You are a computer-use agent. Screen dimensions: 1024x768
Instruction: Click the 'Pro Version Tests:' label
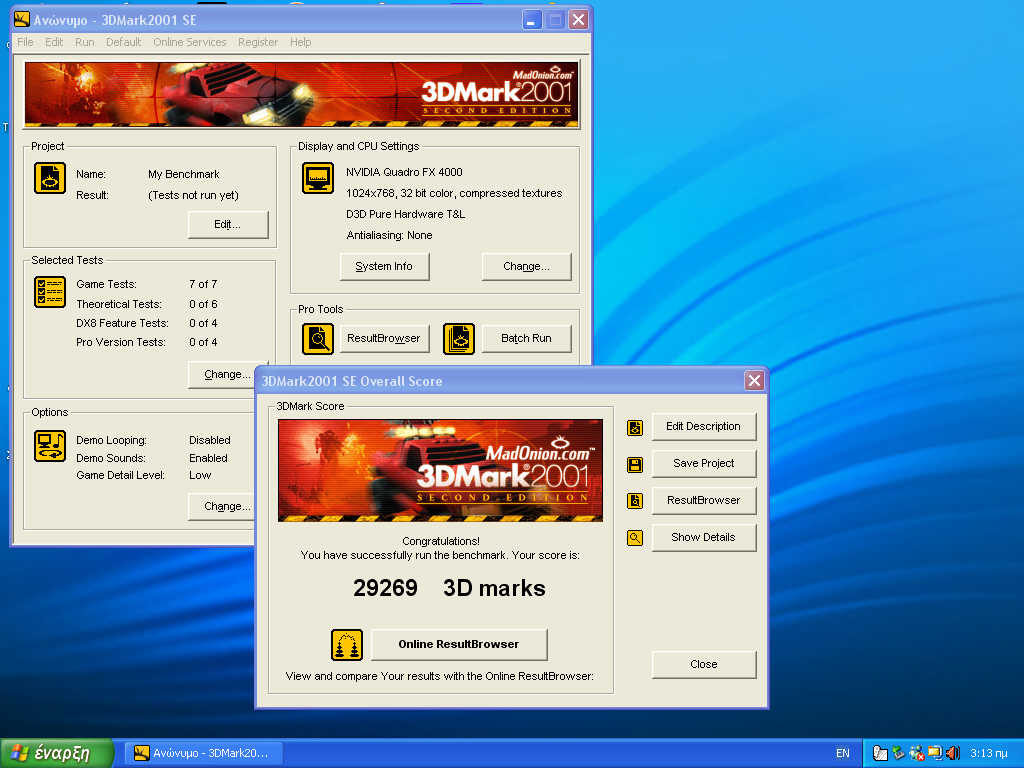click(121, 342)
